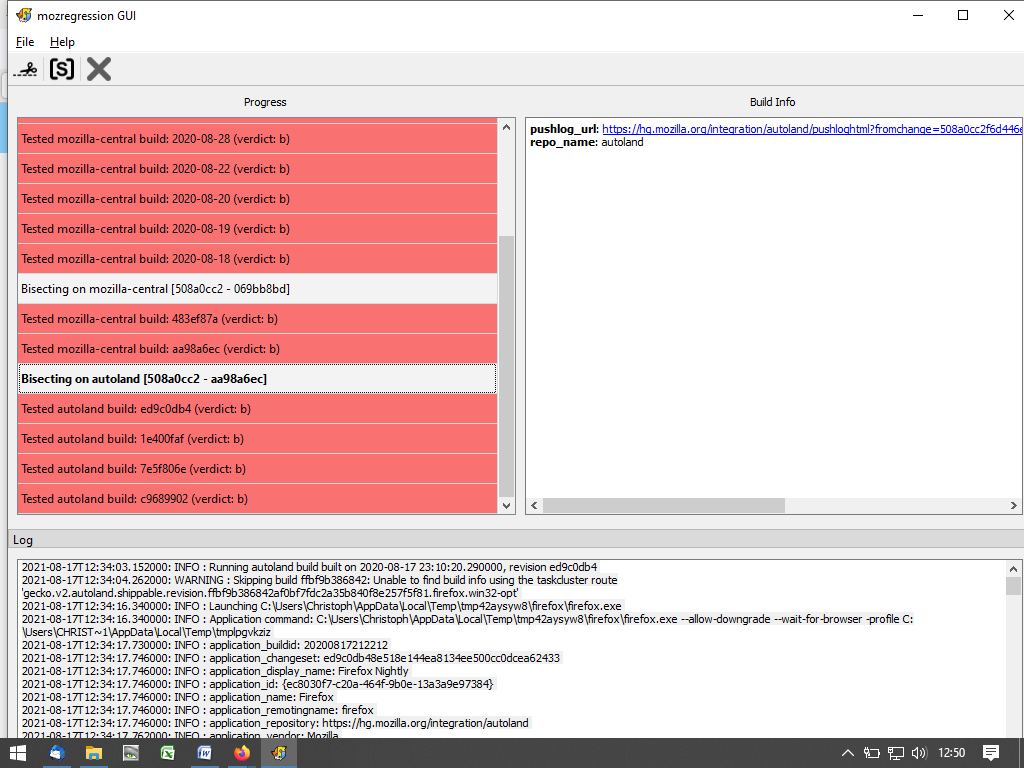This screenshot has width=1024, height=768.
Task: Click the scissors bisection toolbar icon
Action: click(27, 69)
